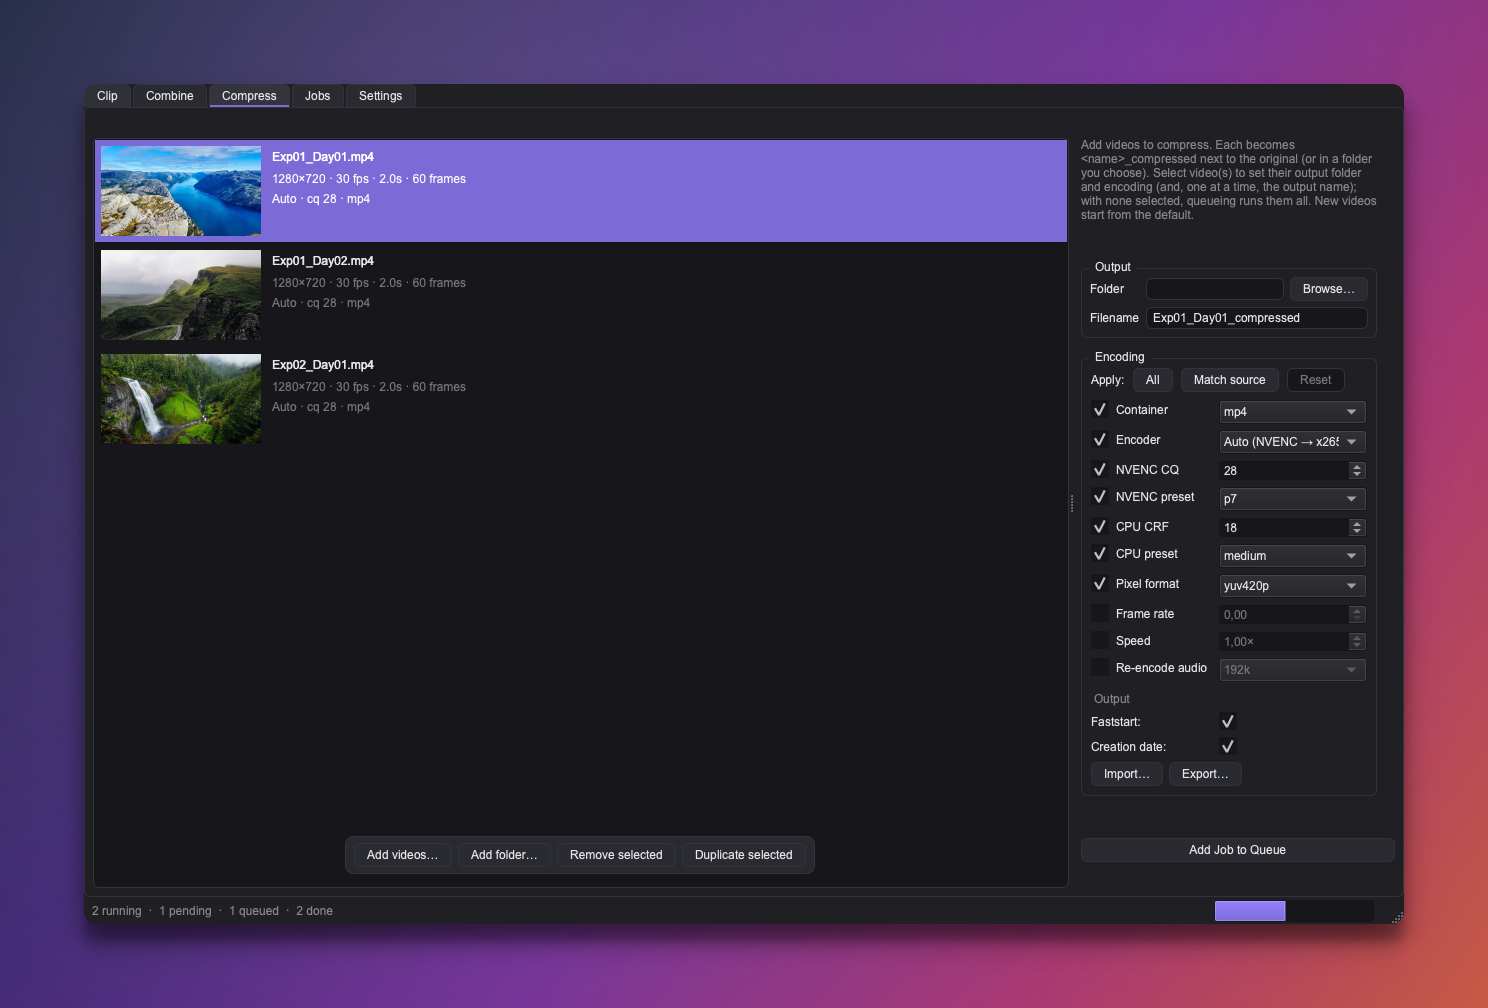The height and width of the screenshot is (1008, 1488).
Task: Click Add Job to Queue
Action: (x=1237, y=850)
